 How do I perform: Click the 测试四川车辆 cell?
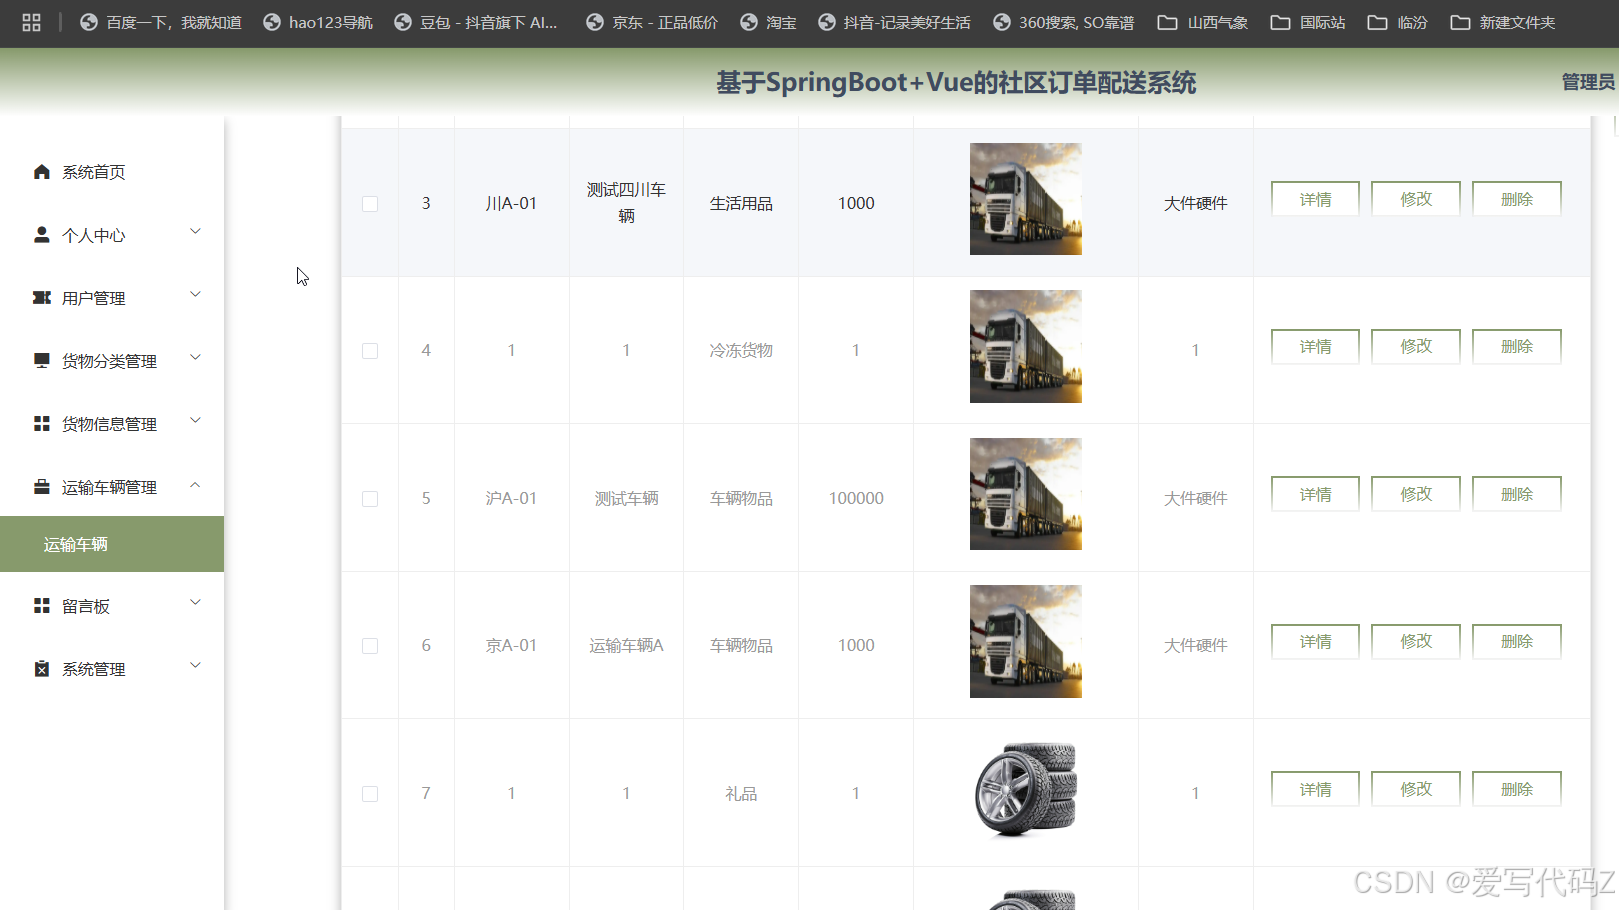click(x=626, y=203)
